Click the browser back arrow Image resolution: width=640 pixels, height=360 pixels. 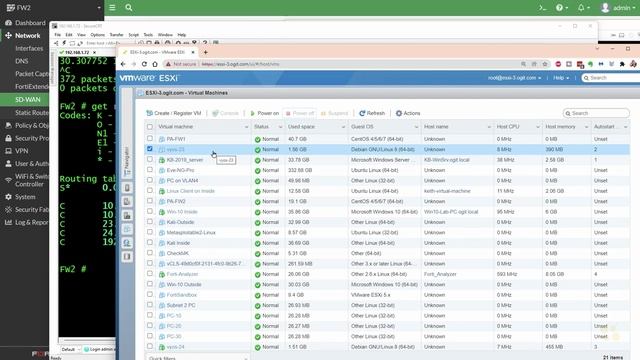tap(123, 64)
